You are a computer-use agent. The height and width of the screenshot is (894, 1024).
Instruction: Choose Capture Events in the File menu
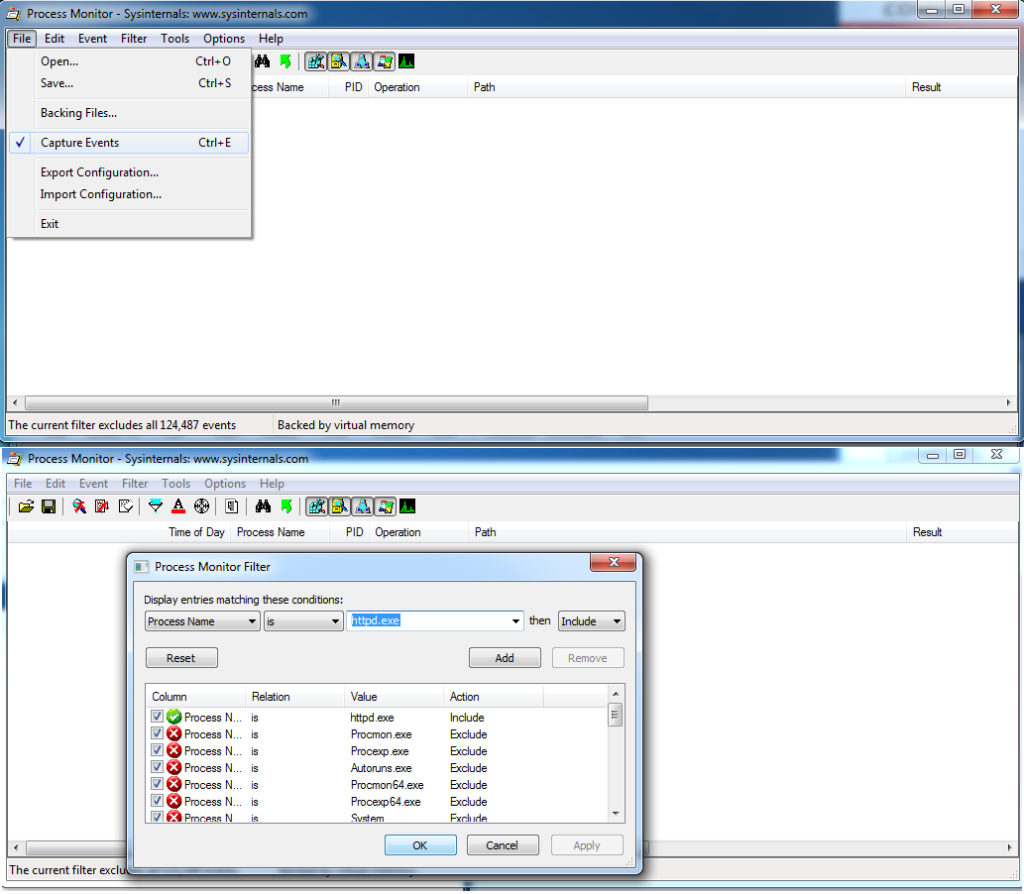[80, 143]
